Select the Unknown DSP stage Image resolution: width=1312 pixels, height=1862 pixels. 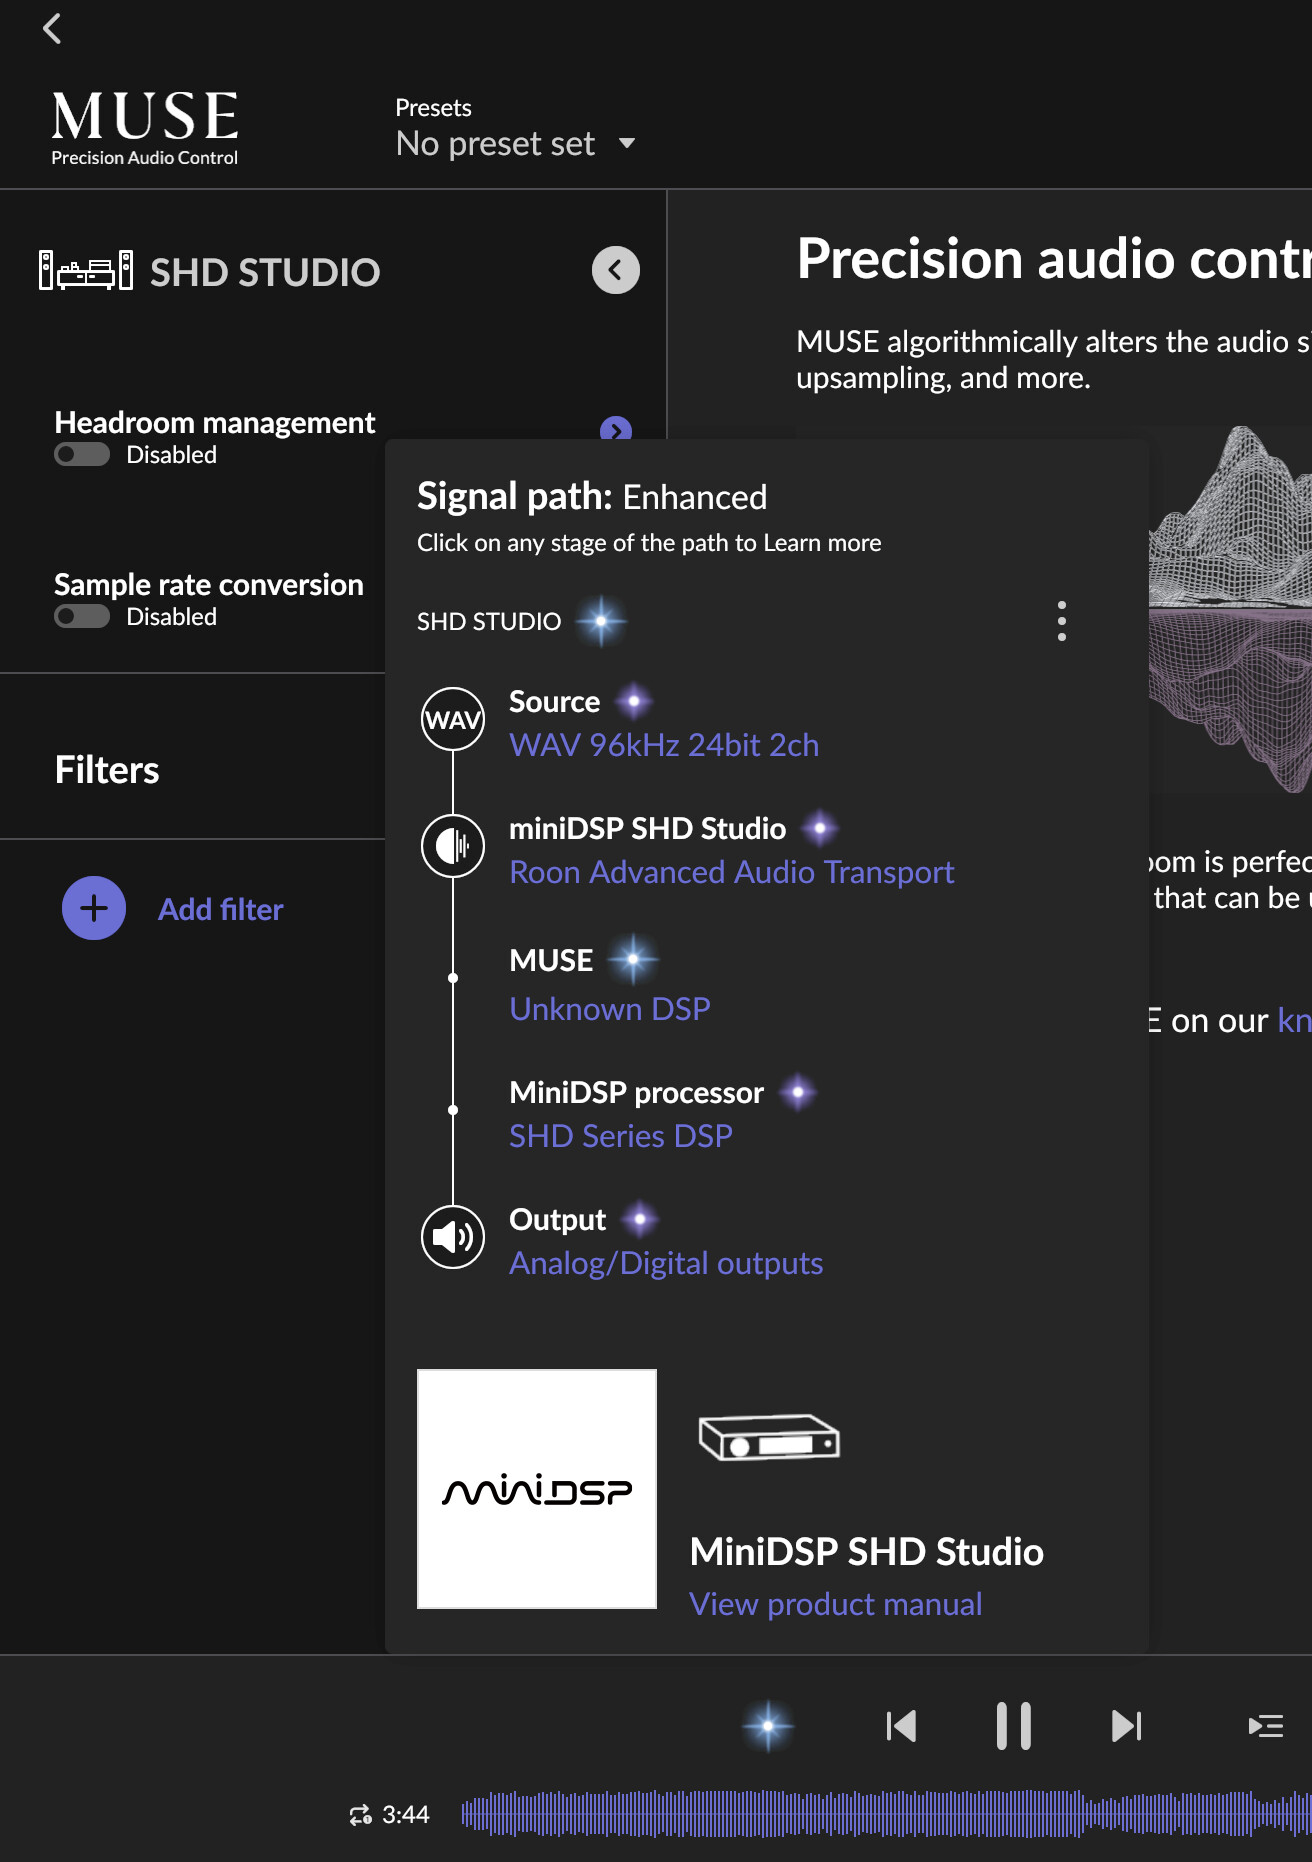(x=609, y=1009)
